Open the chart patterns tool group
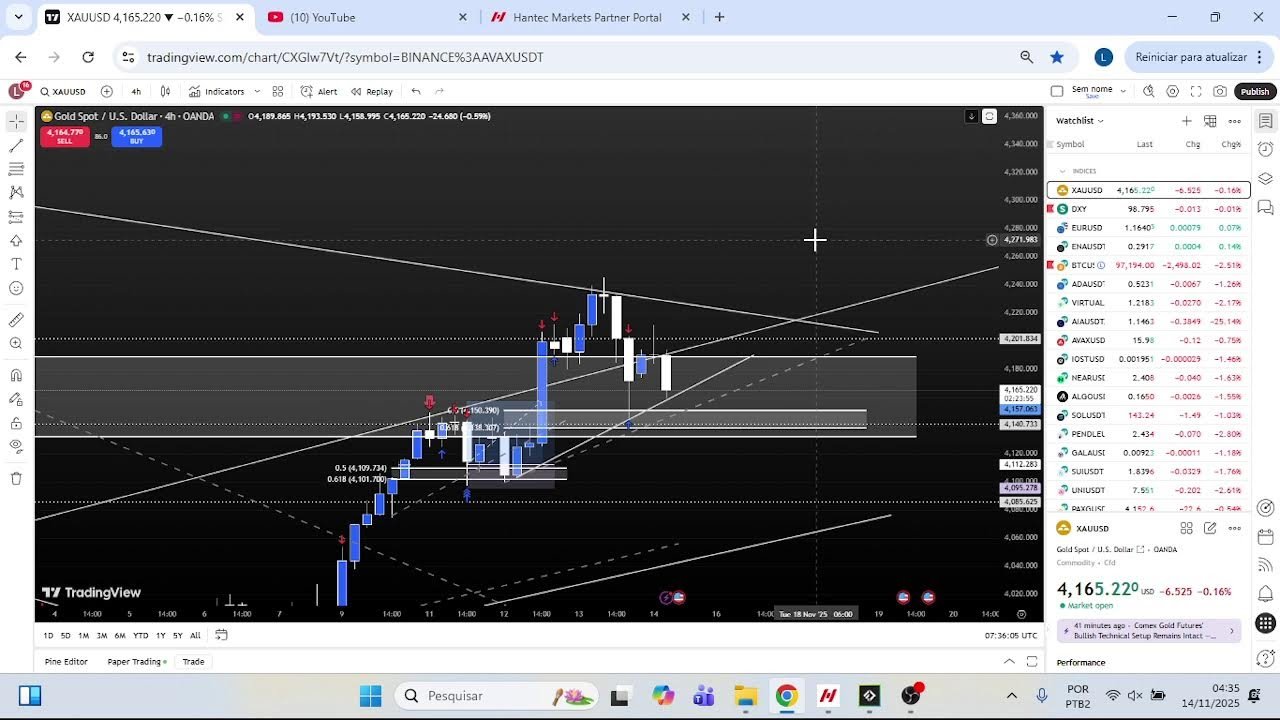This screenshot has height=720, width=1280. click(x=16, y=192)
